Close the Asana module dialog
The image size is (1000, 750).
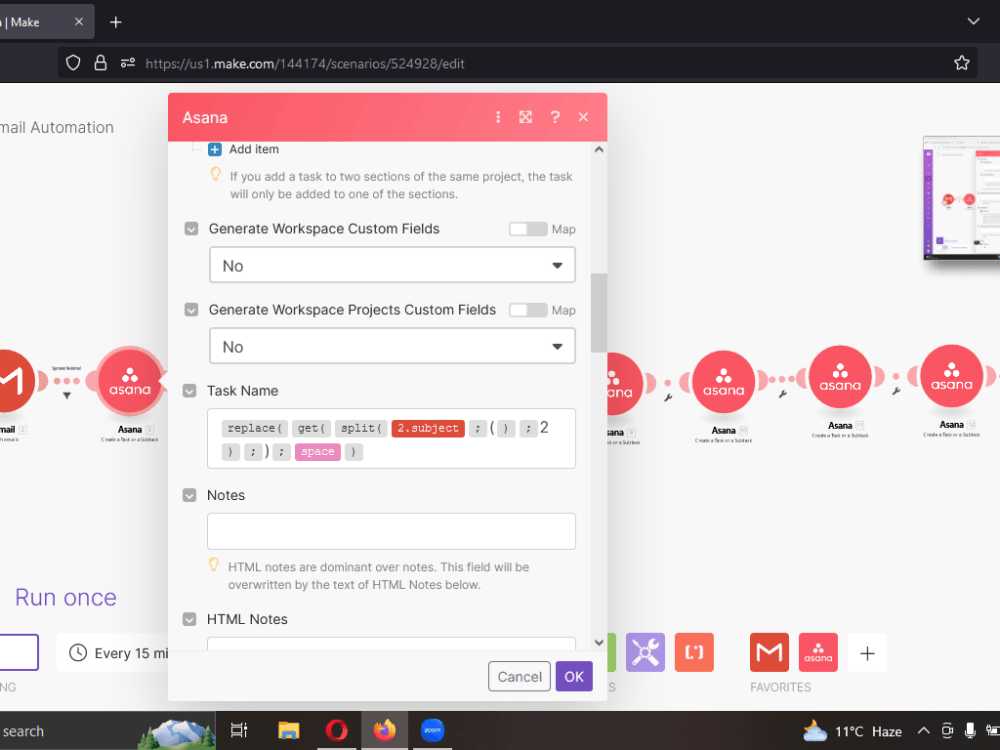(x=583, y=117)
